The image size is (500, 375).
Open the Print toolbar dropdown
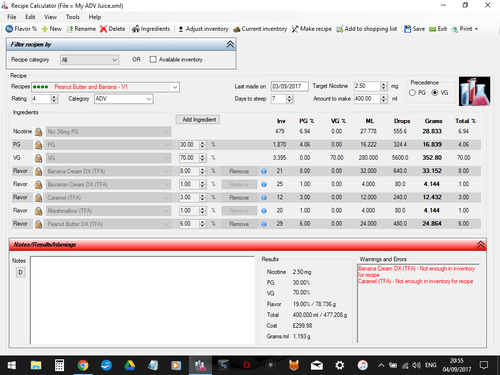point(464,29)
